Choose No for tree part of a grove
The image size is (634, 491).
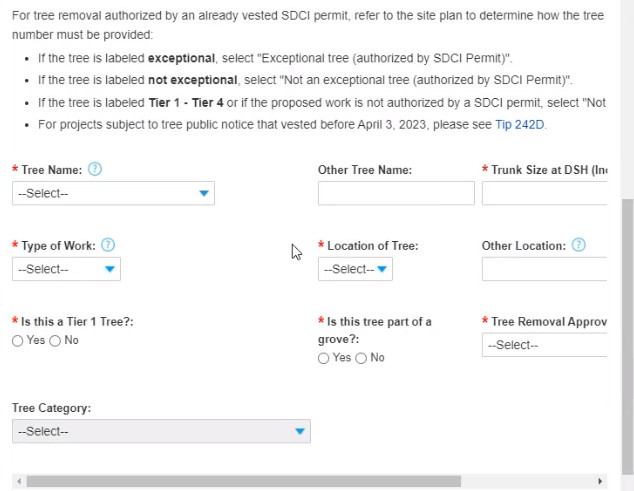pos(362,358)
